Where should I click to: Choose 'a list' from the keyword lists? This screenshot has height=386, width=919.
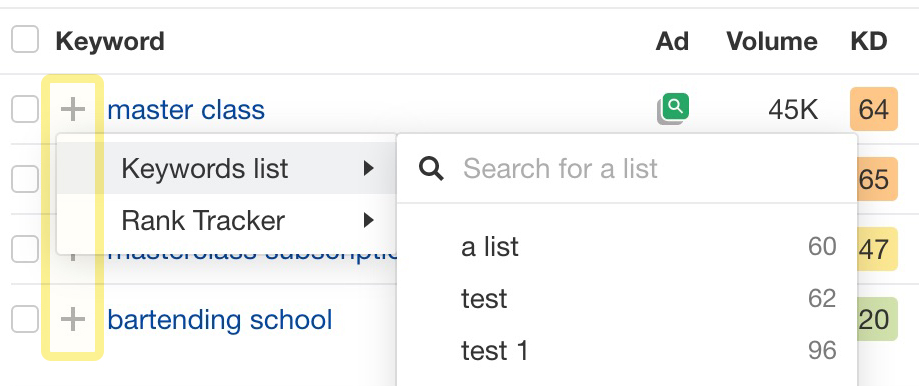point(627,247)
